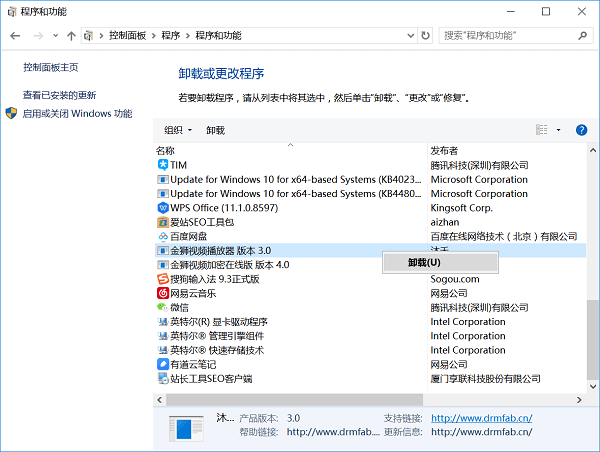Viewport: 600px width, 452px height.
Task: Open the 支持链接 drmfab.cn hyperlink
Action: 481,418
